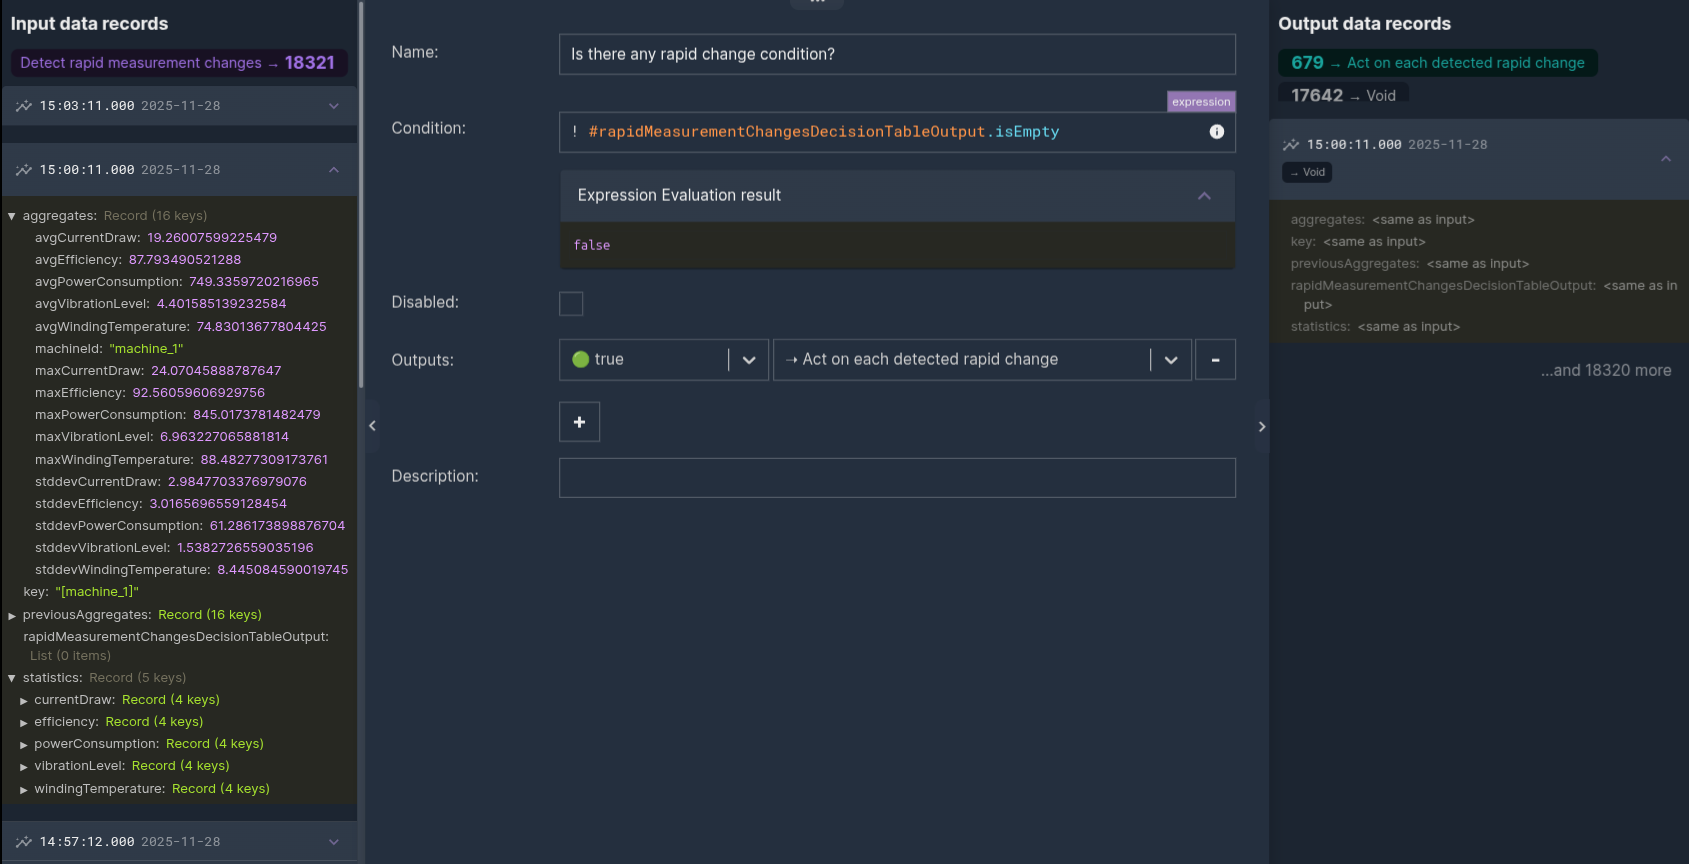Collapse the aggregates record tree node
1689x864 pixels.
[12, 216]
